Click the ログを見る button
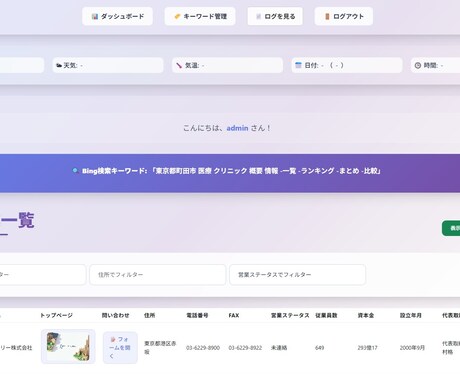 pyautogui.click(x=275, y=16)
